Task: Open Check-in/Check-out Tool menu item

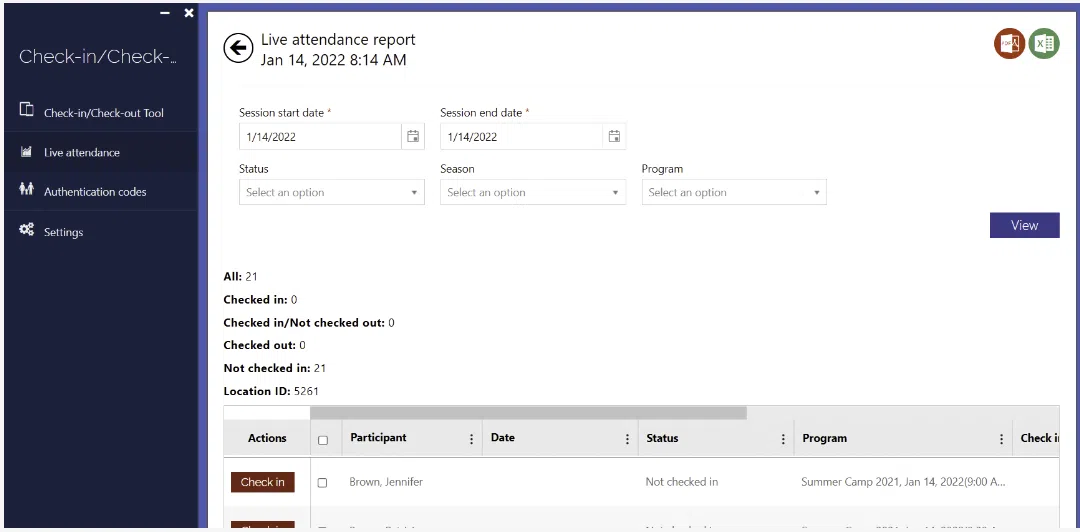Action: pos(103,113)
